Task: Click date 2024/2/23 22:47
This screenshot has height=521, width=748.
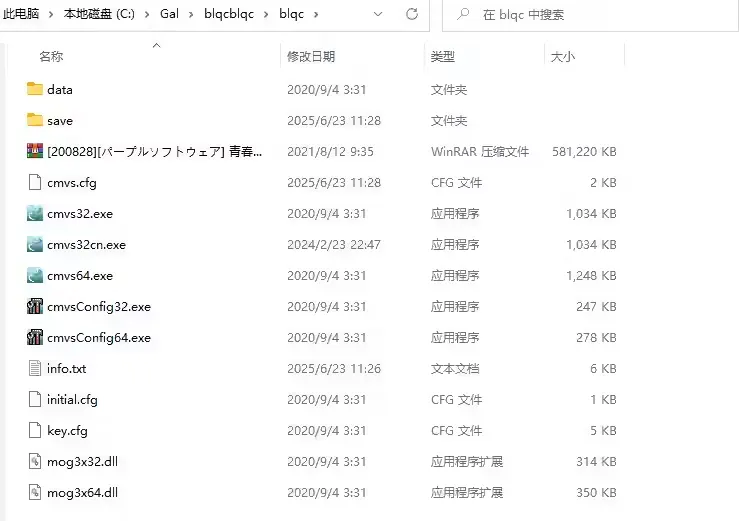Action: [x=334, y=245]
